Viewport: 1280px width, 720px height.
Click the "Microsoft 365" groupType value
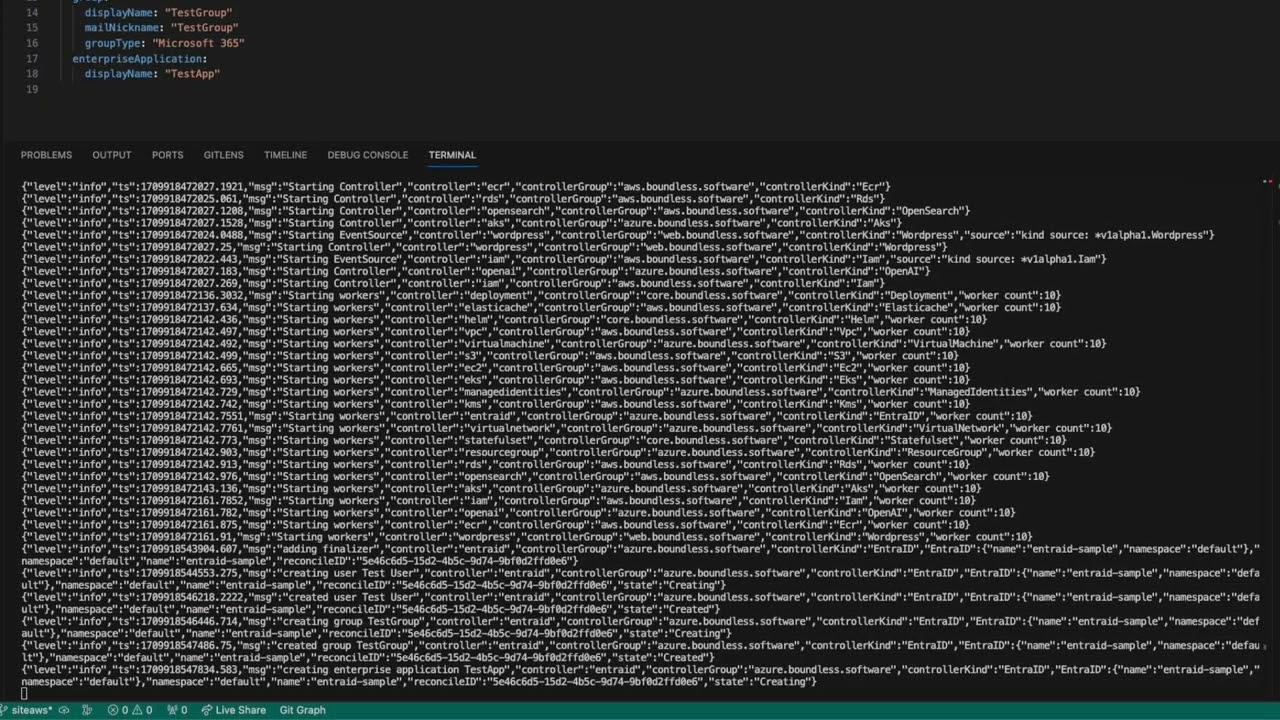tap(198, 43)
